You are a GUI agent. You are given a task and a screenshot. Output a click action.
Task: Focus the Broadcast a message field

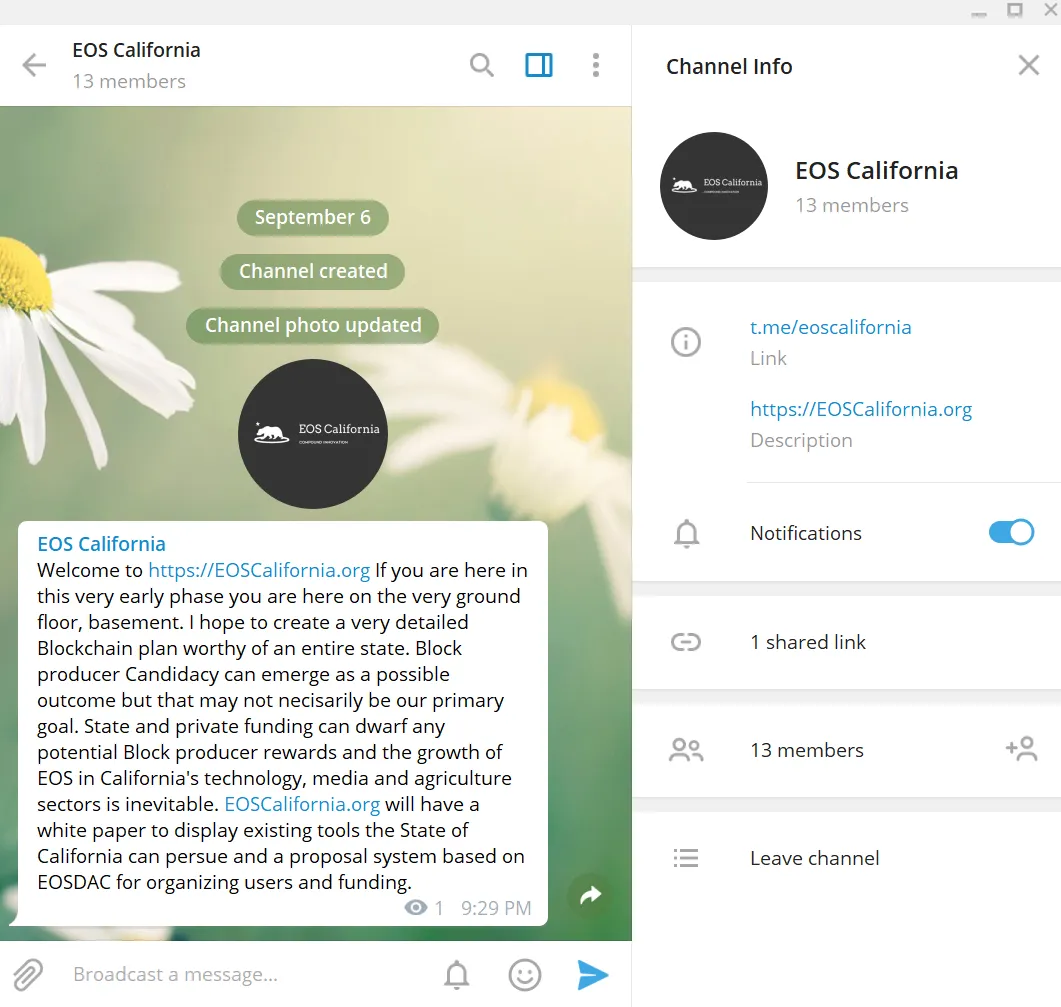click(250, 975)
